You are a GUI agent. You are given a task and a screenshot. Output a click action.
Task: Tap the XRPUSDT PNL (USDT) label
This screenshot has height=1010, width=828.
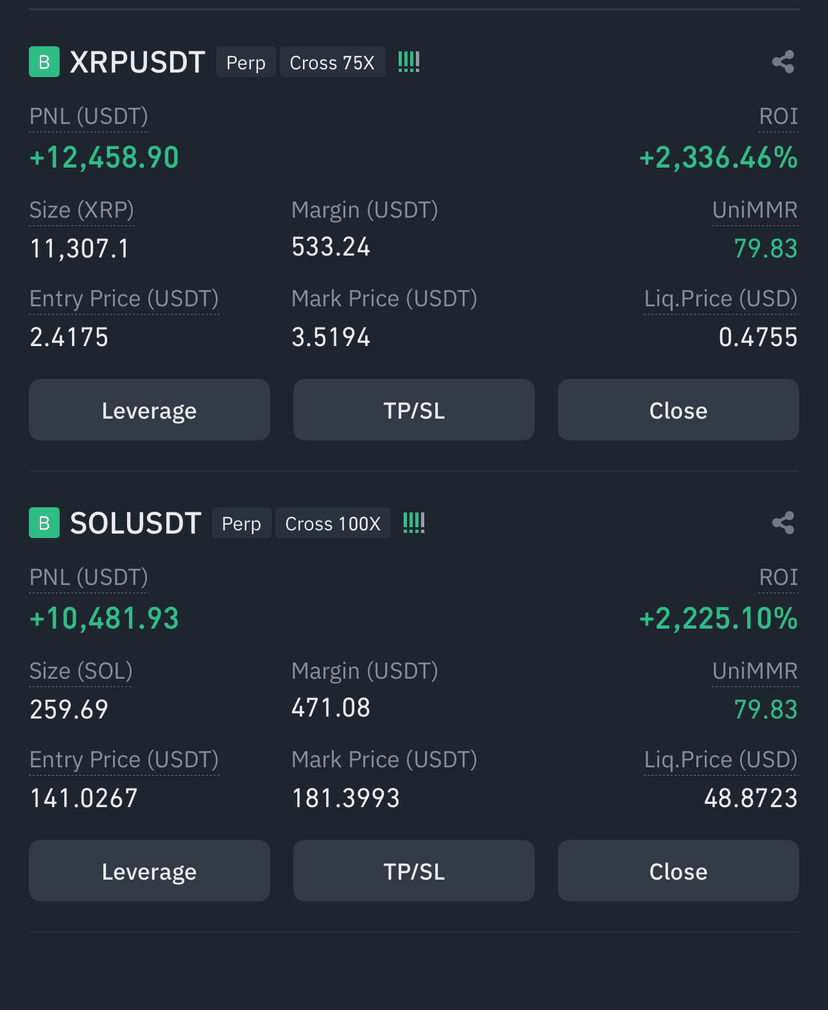[x=89, y=117]
